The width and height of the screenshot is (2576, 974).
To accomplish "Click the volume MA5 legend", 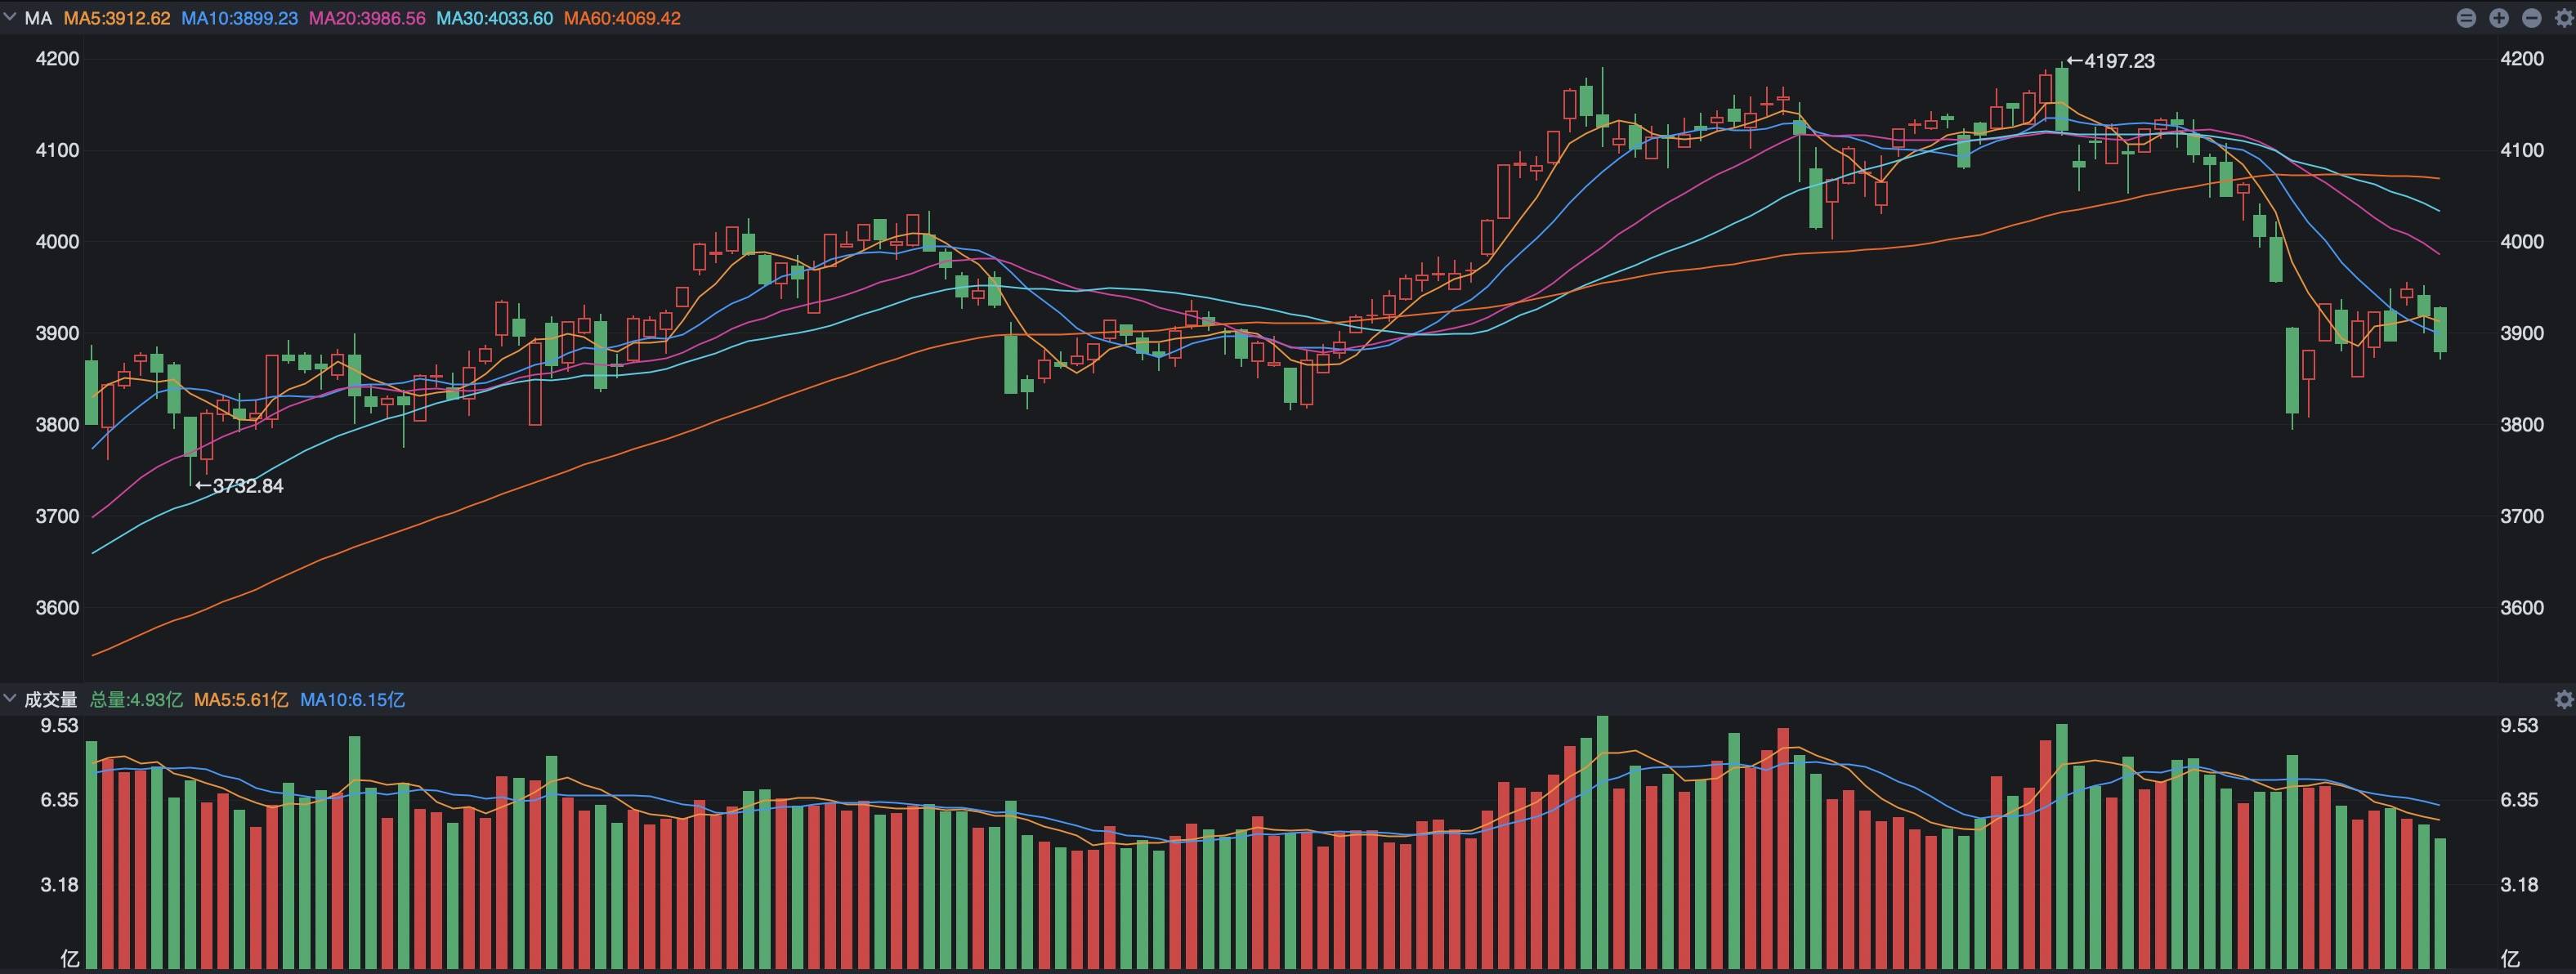I will [241, 699].
